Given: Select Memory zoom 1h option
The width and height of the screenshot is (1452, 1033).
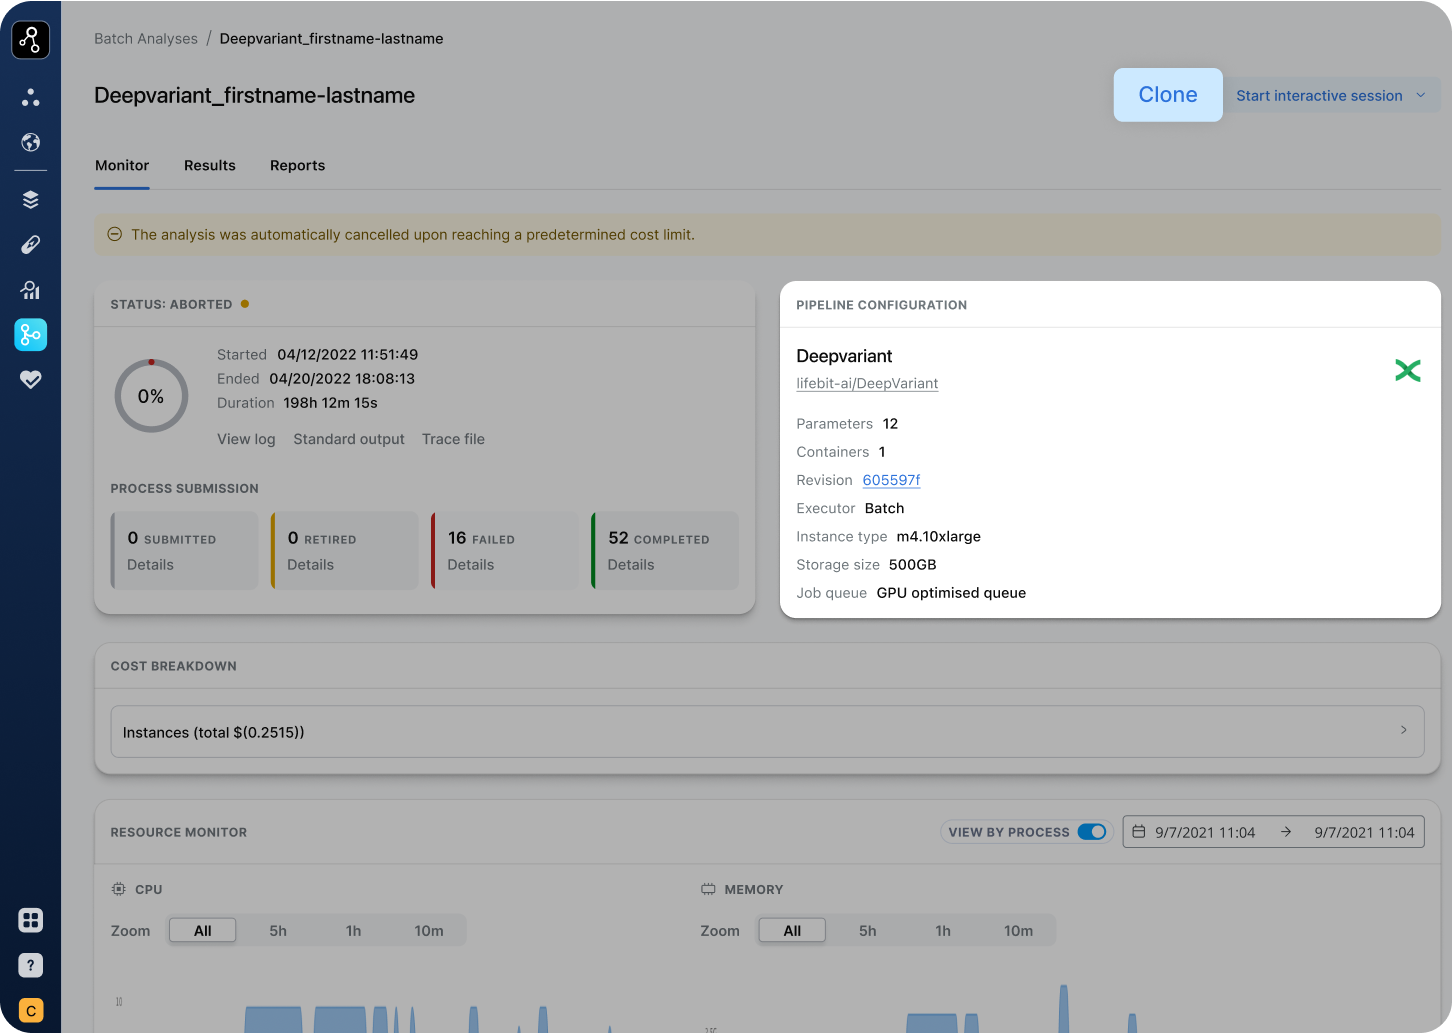Looking at the screenshot, I should 943,930.
